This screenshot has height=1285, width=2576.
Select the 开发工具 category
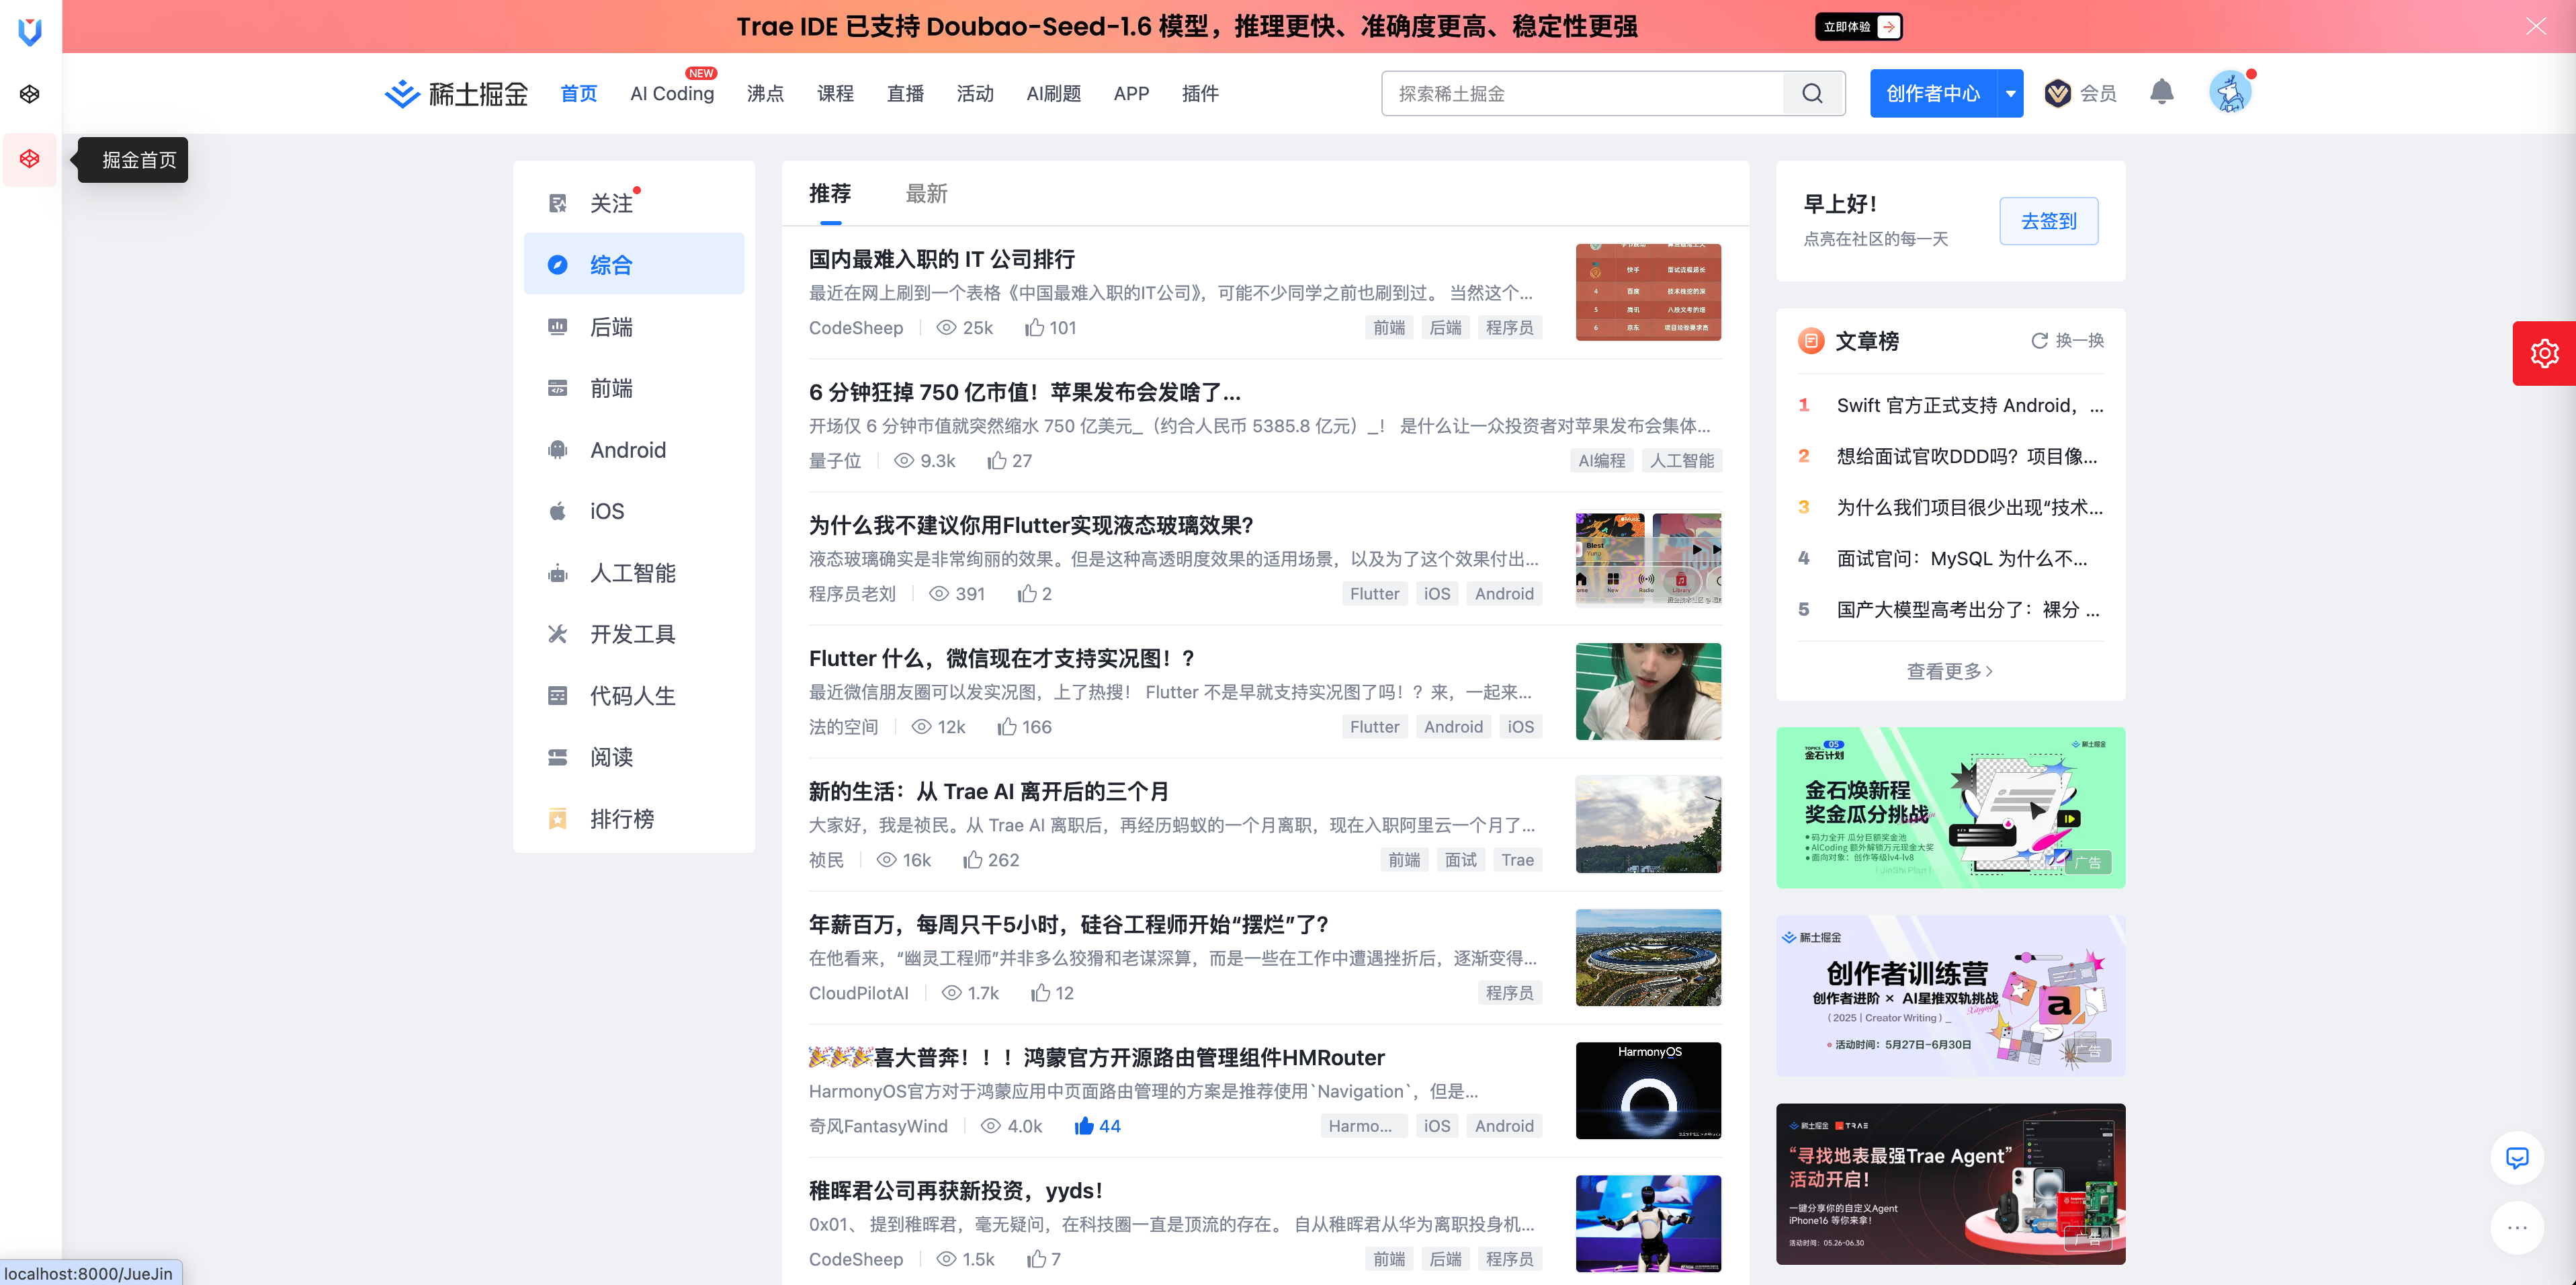(x=634, y=634)
